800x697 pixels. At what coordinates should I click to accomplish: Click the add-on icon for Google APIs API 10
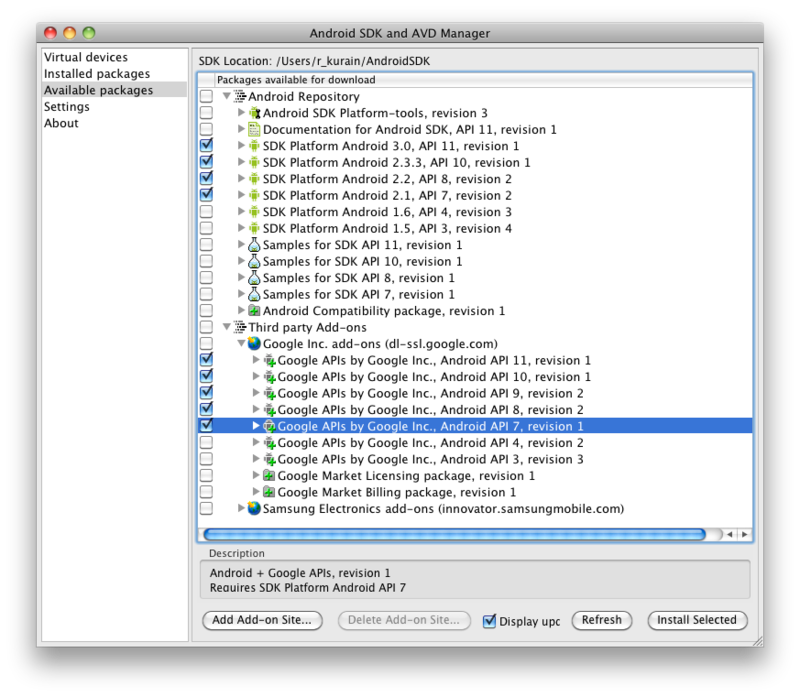pos(269,377)
